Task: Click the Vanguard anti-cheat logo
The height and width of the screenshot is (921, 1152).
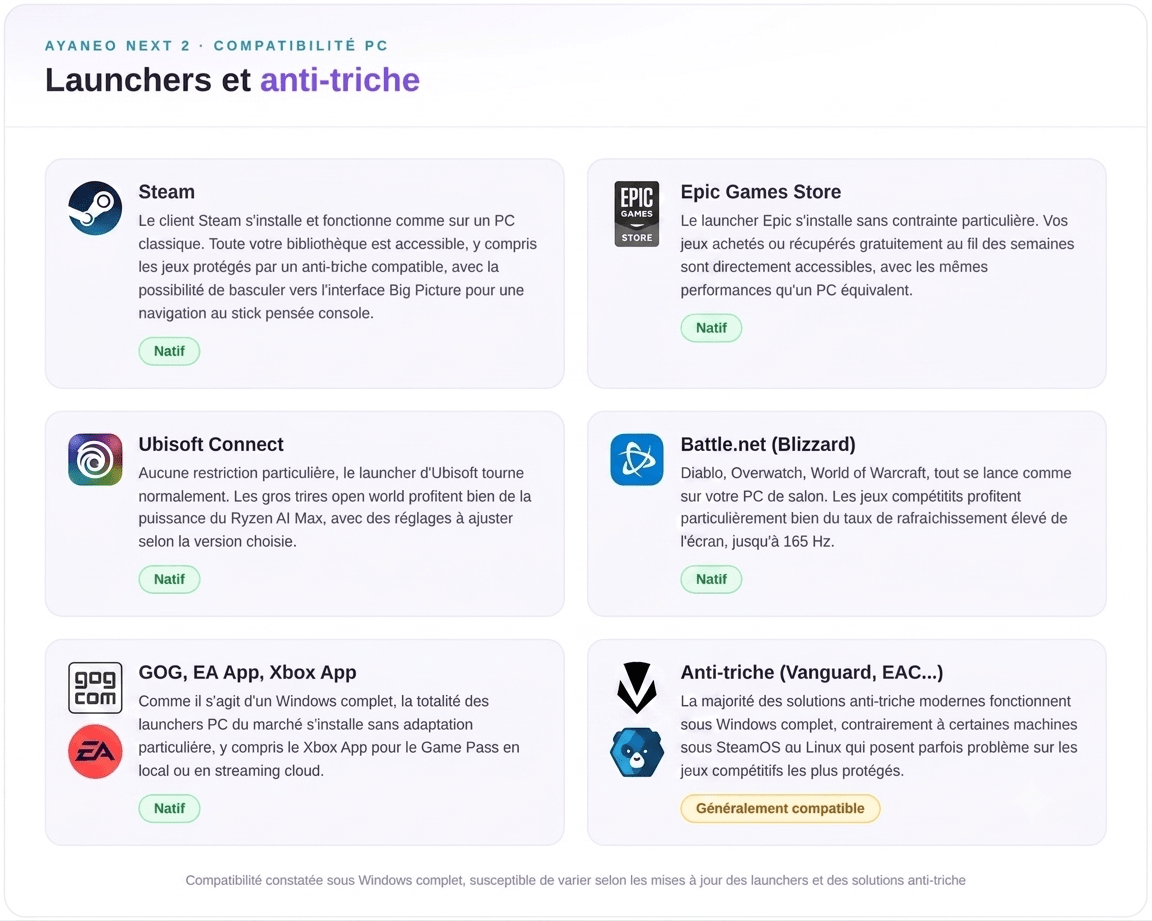Action: [x=636, y=687]
